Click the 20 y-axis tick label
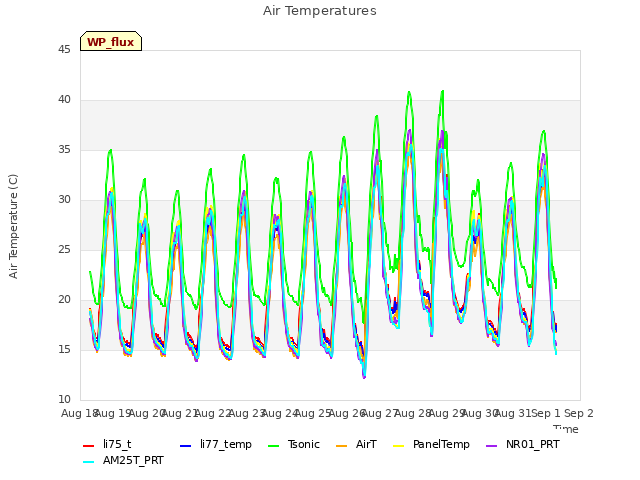640x480 pixels. 64,300
